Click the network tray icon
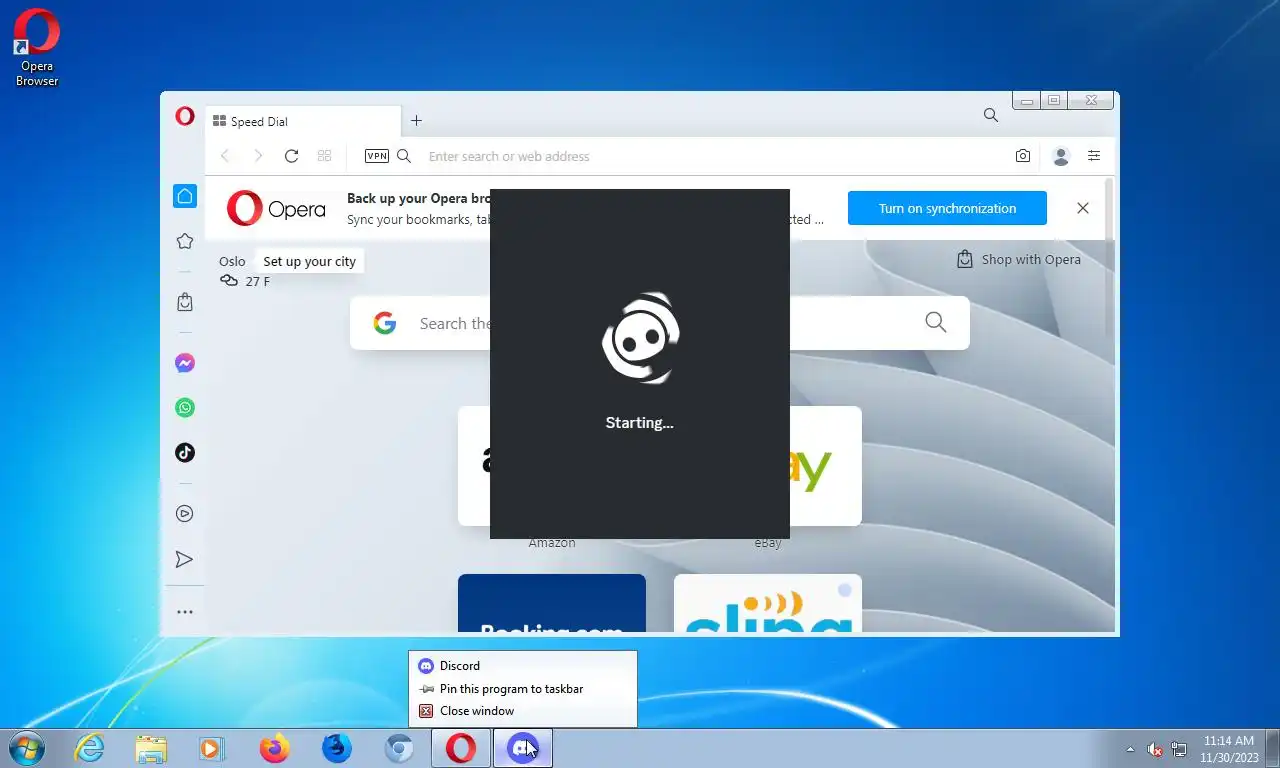This screenshot has width=1280, height=768. point(1179,749)
